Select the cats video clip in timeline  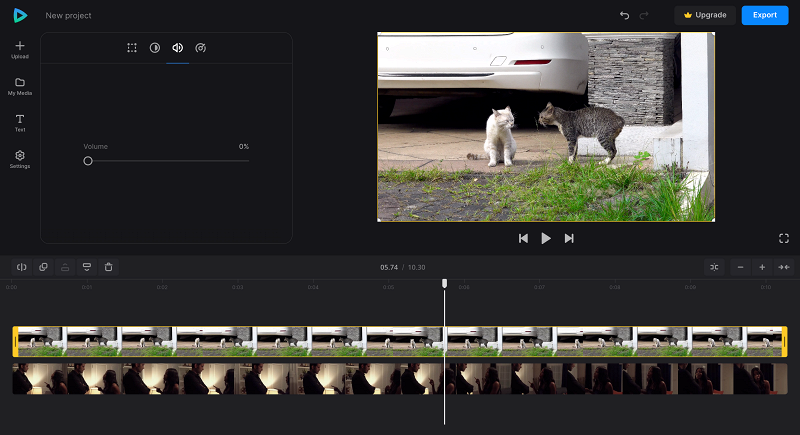pyautogui.click(x=400, y=342)
